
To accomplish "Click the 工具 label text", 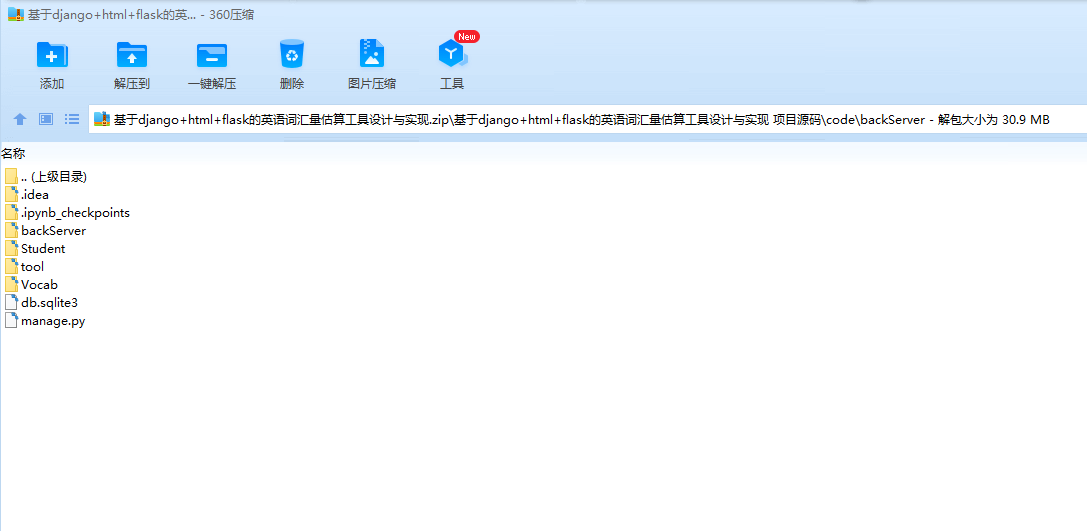I will [452, 84].
